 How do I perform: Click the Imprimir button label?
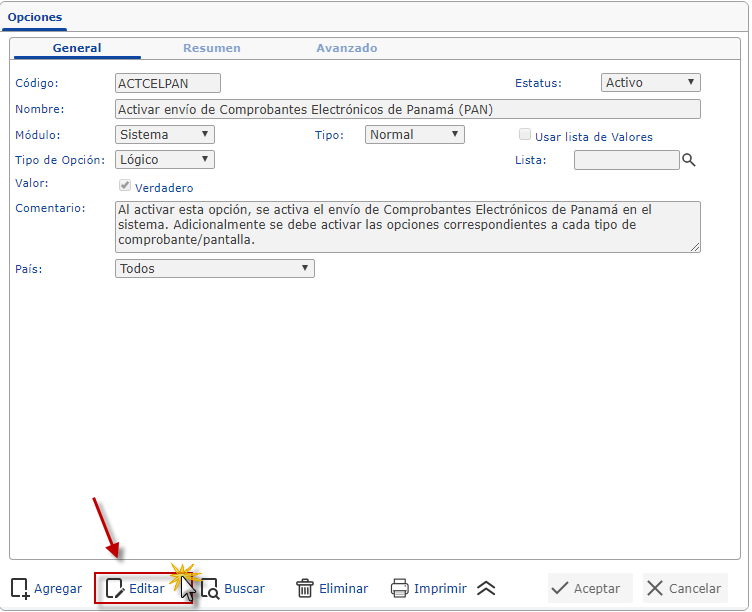point(440,588)
